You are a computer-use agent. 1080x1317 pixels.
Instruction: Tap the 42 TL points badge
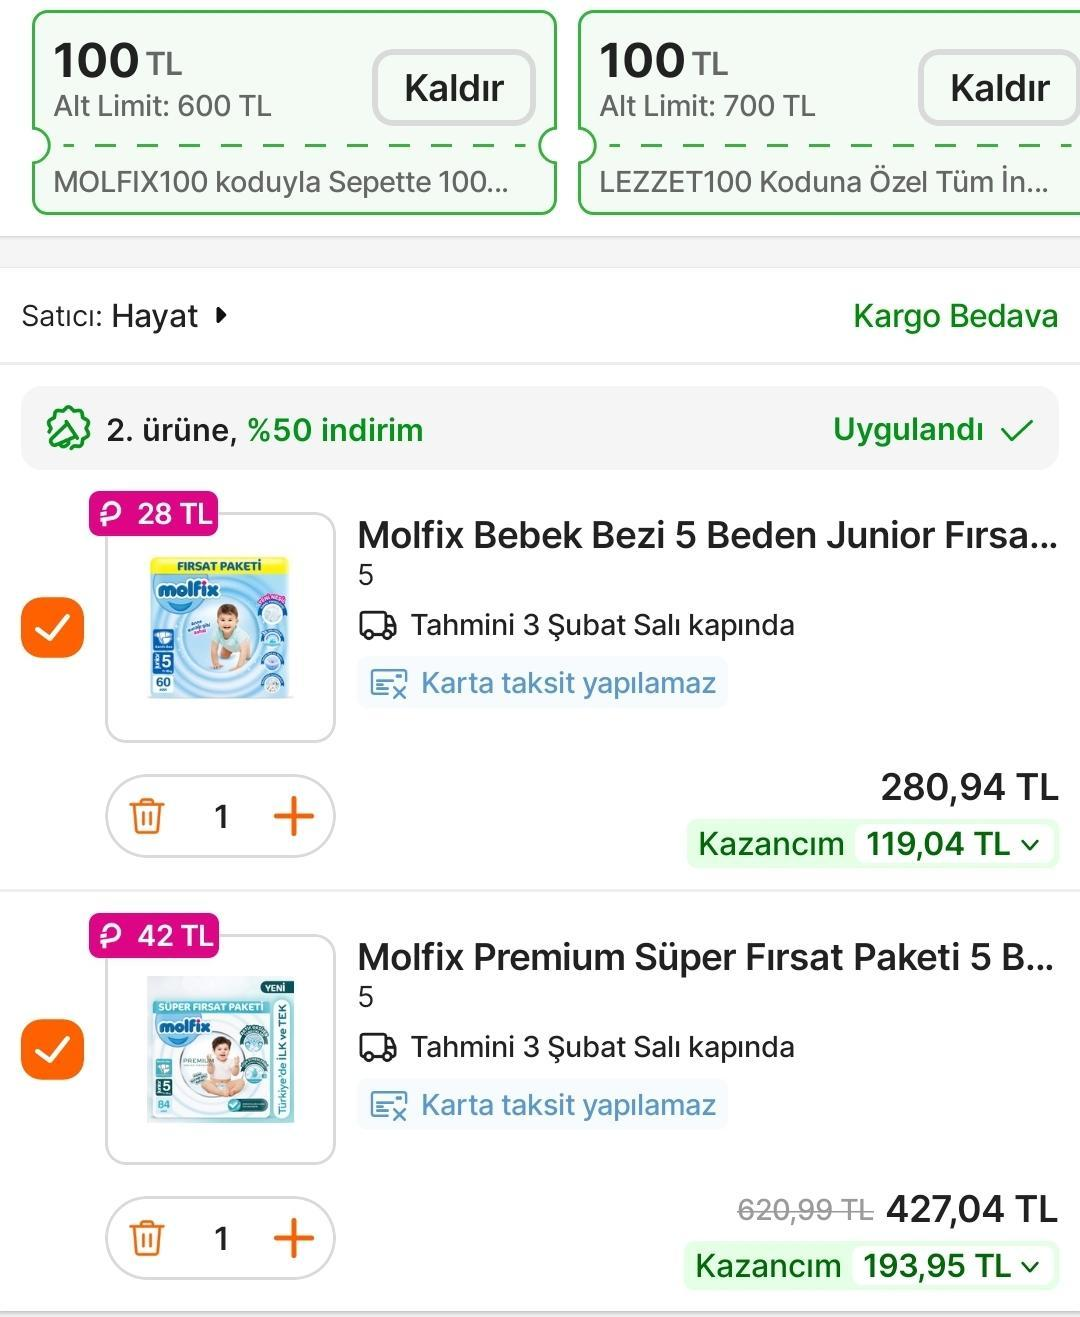click(x=154, y=936)
